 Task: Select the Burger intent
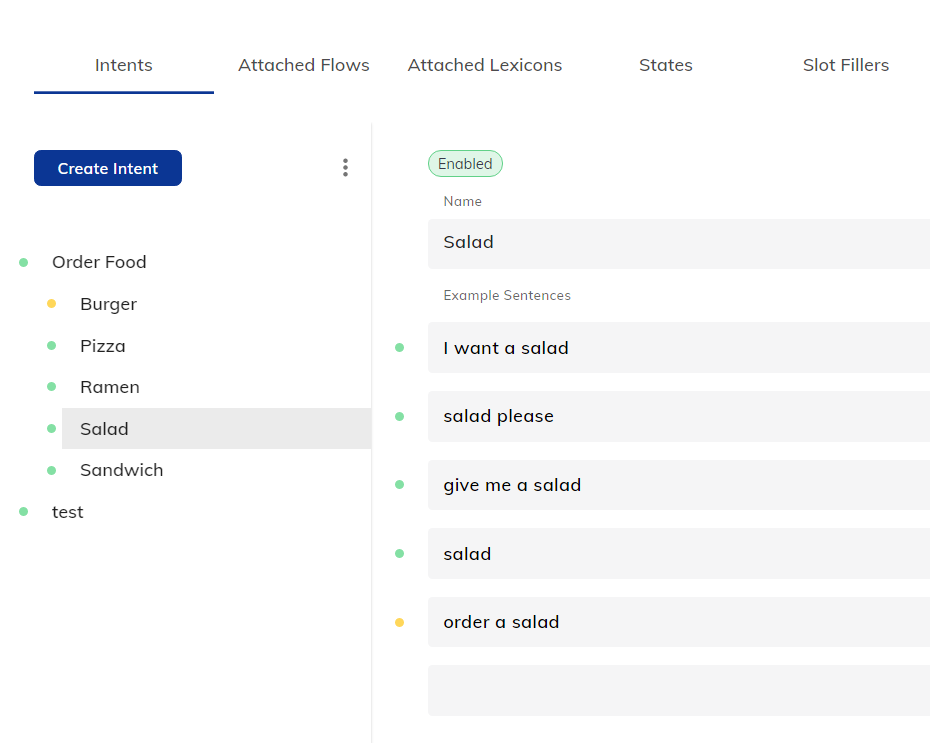[109, 304]
